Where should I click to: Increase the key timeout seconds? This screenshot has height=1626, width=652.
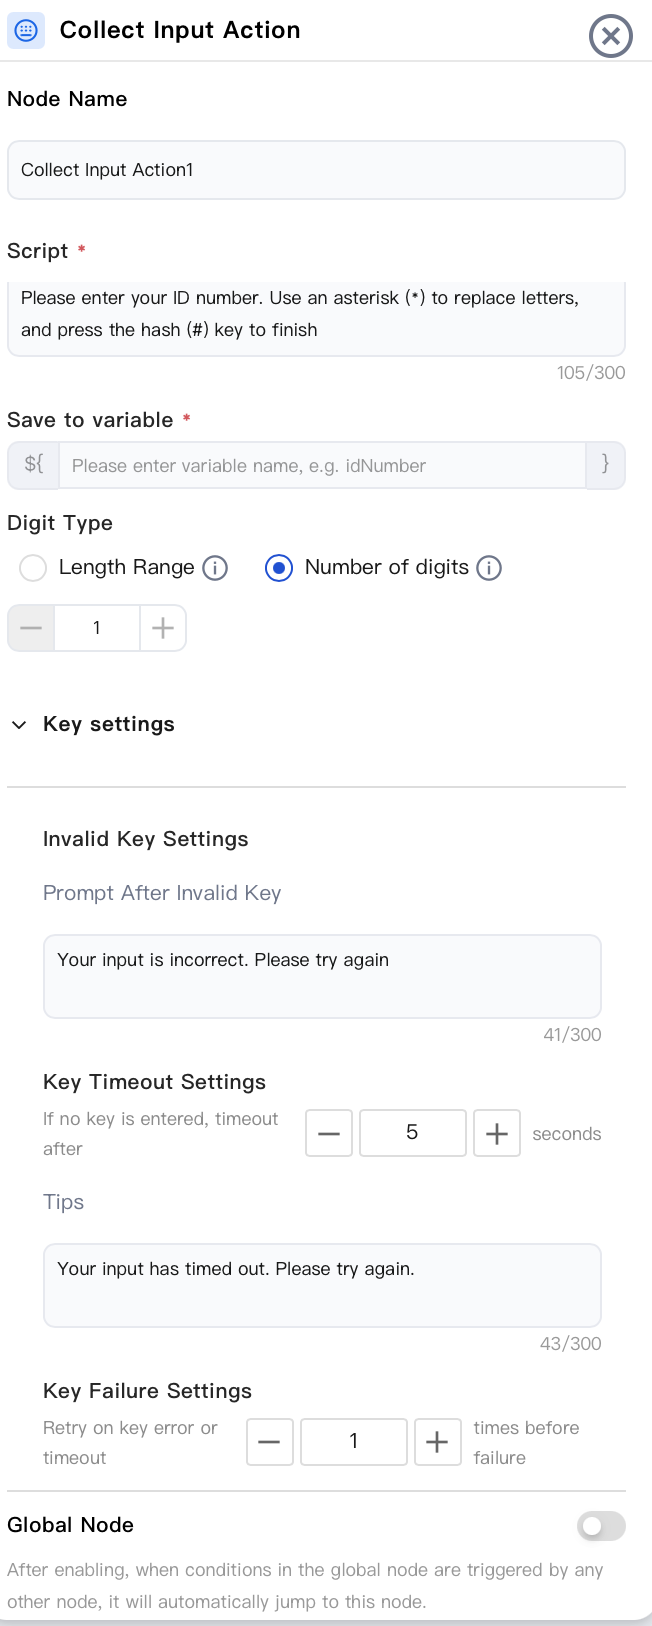tap(497, 1133)
